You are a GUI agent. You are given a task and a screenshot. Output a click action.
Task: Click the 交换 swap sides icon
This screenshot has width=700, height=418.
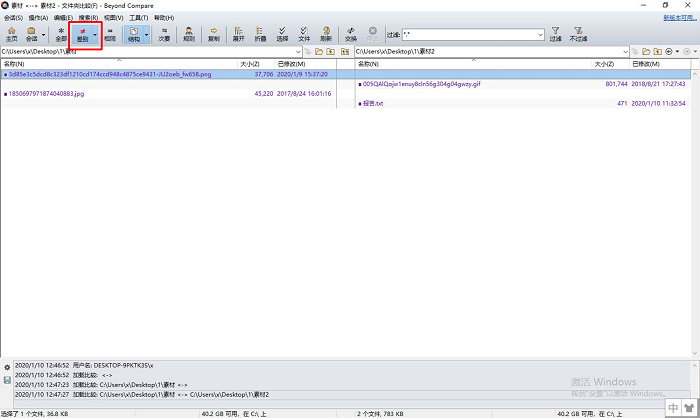[351, 34]
